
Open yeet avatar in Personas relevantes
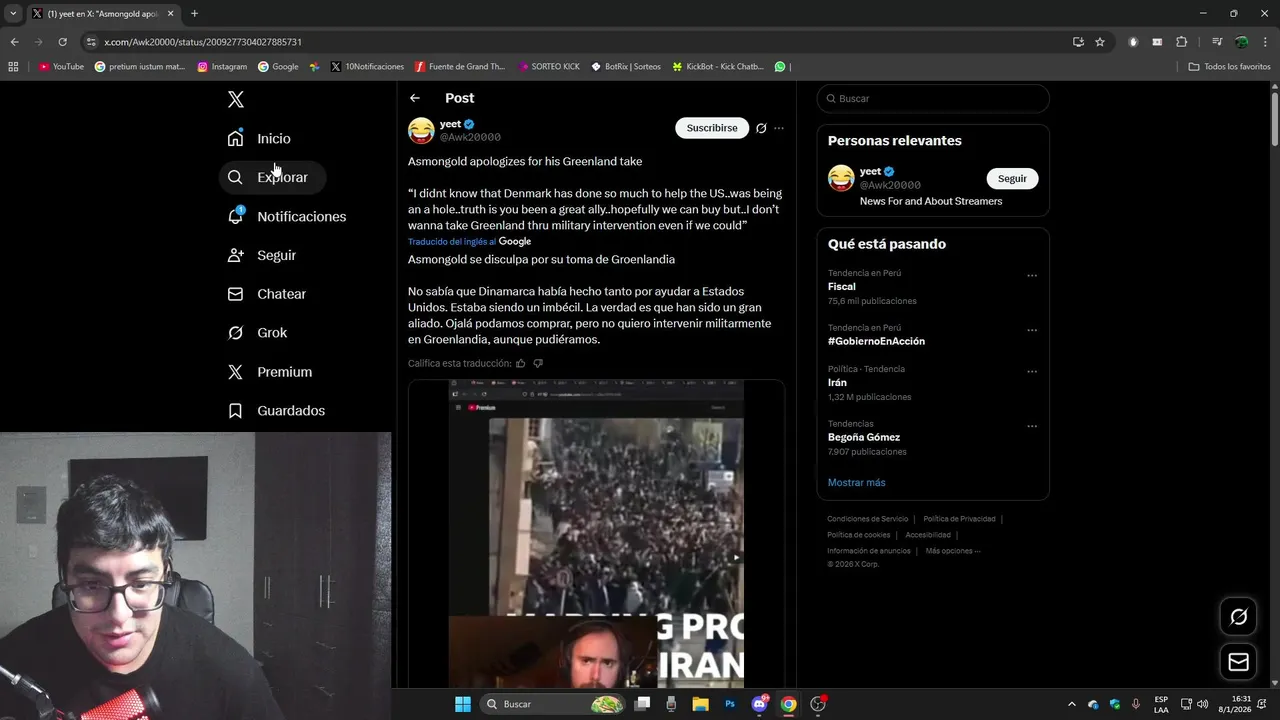[x=841, y=178]
